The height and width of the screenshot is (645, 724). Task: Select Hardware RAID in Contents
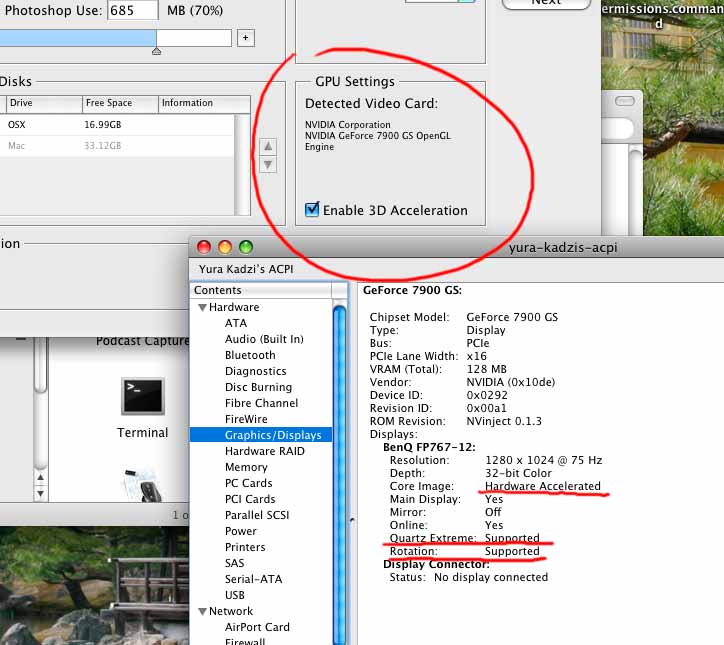click(x=265, y=451)
